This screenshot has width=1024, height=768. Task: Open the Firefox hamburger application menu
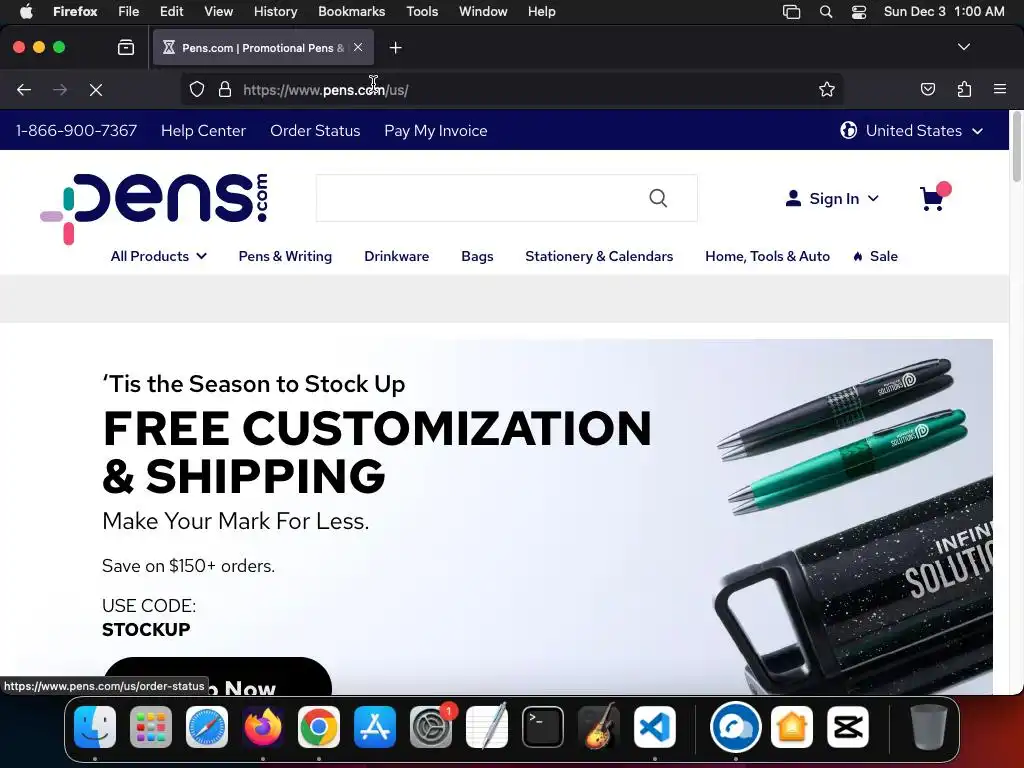coord(999,89)
